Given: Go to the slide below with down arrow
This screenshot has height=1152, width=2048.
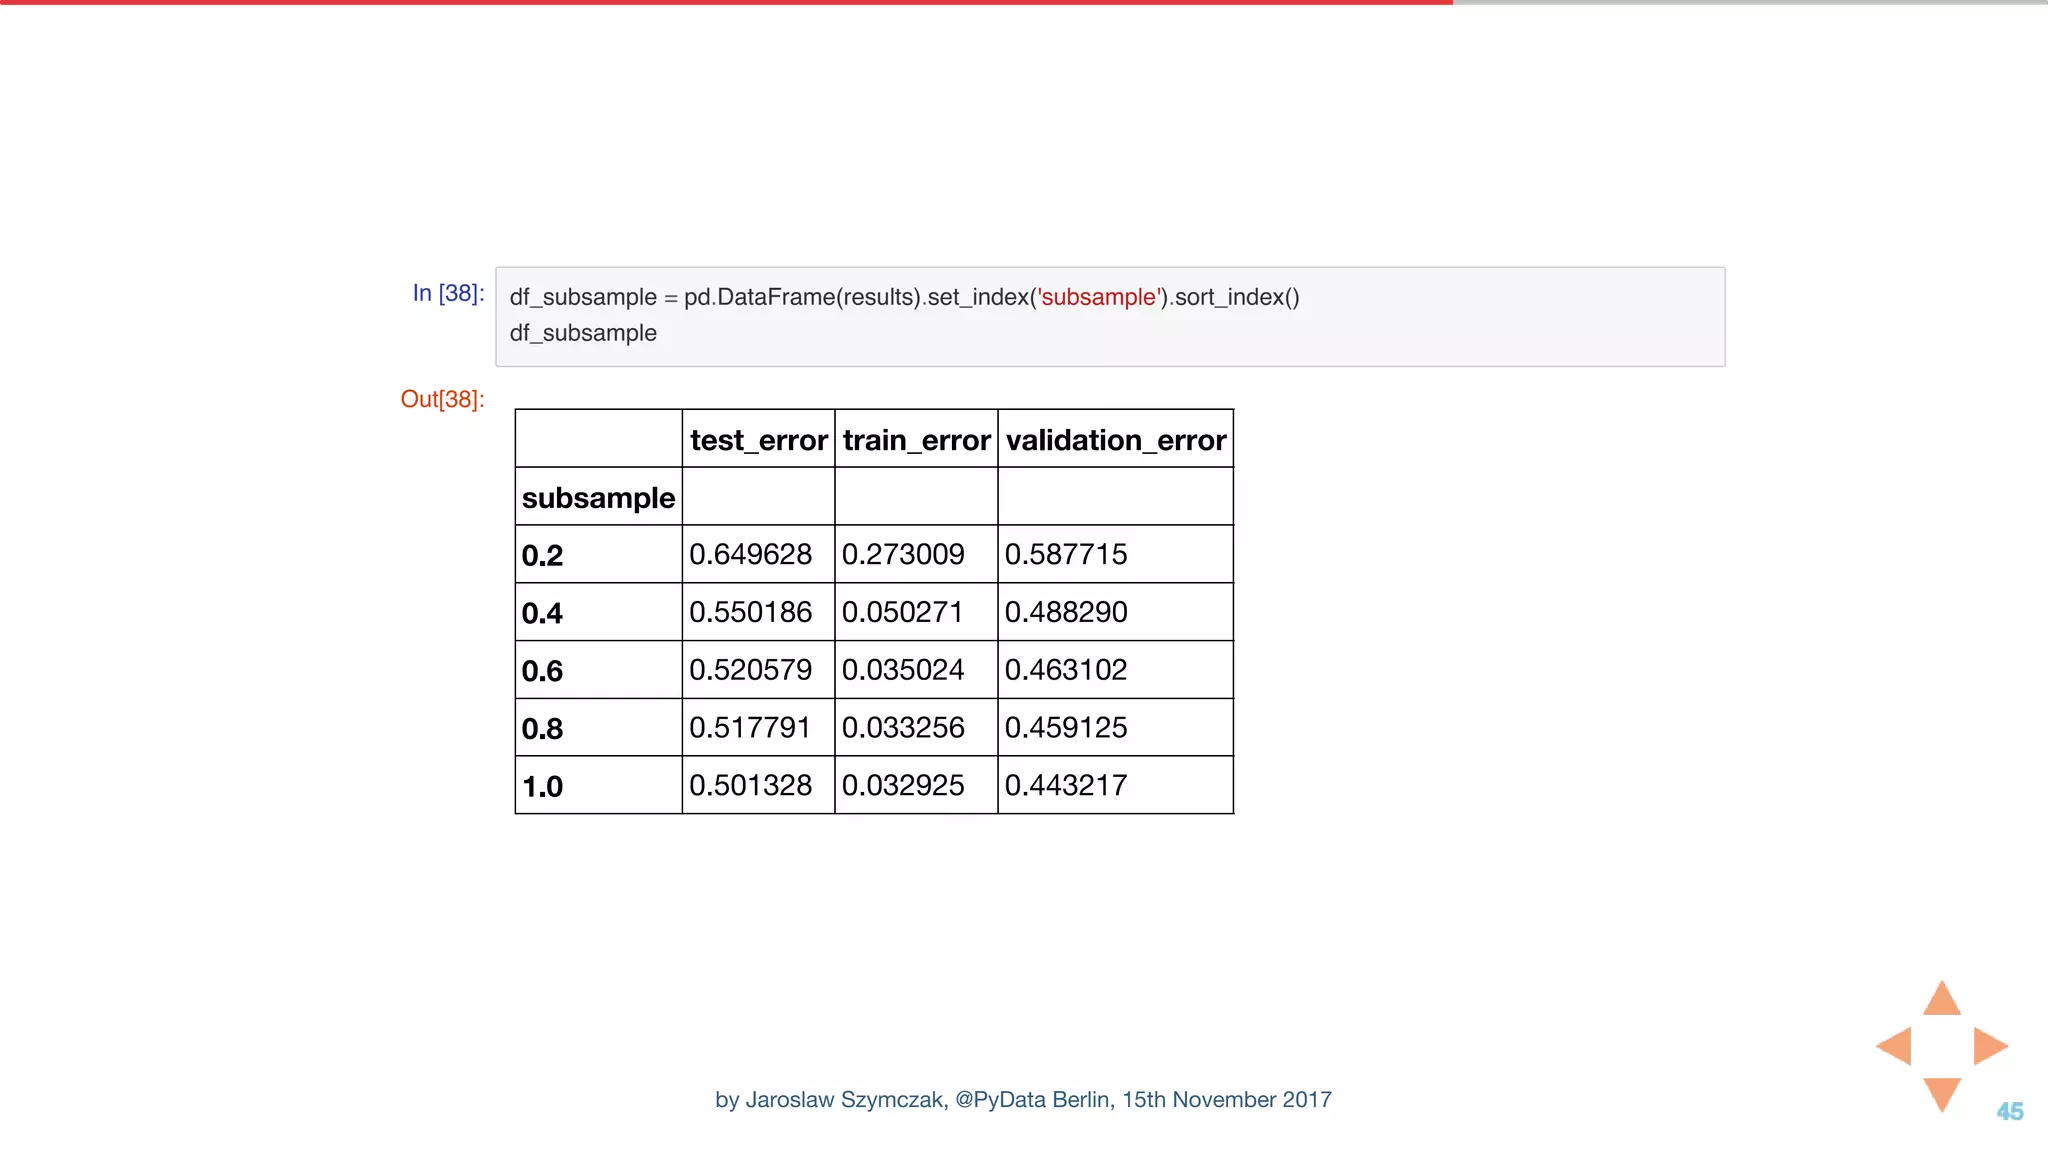Looking at the screenshot, I should pos(1942,1094).
